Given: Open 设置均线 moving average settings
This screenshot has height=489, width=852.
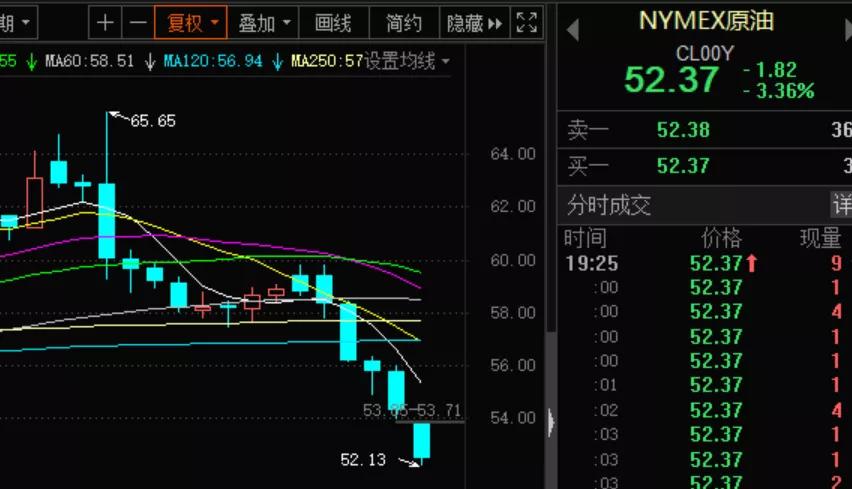Looking at the screenshot, I should [406, 61].
